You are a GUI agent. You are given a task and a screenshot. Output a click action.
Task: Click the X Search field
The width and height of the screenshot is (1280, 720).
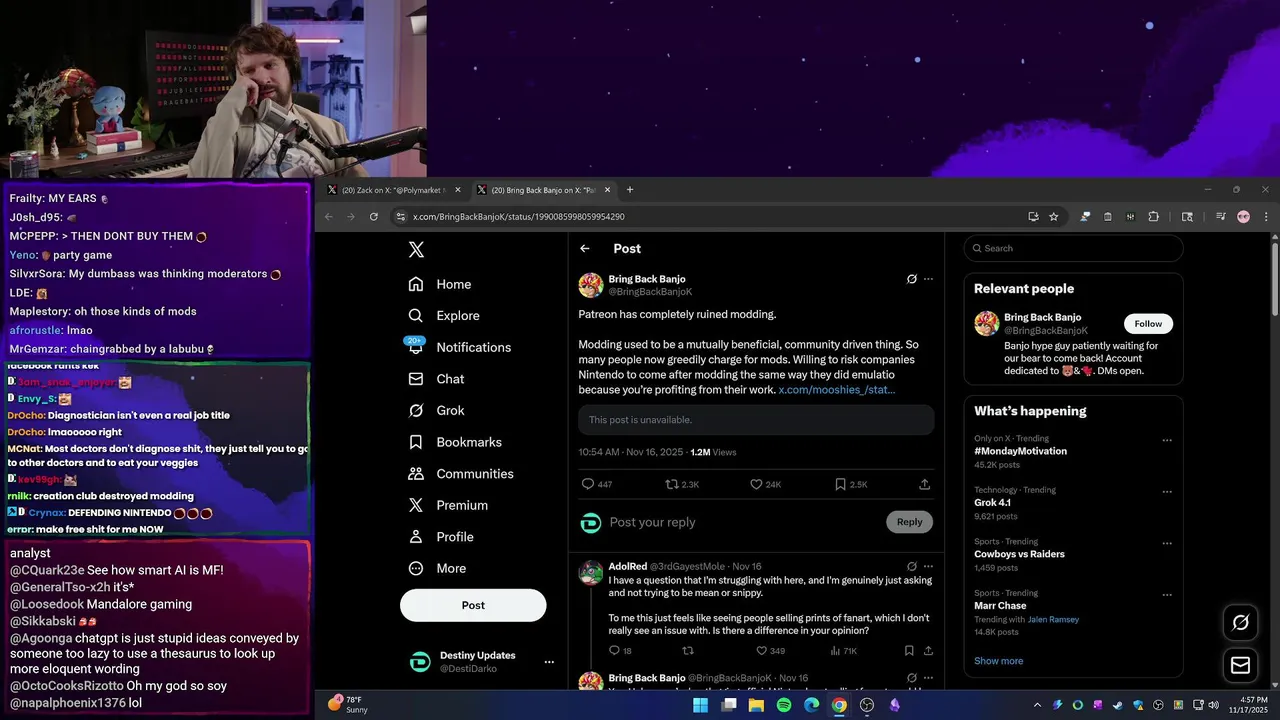[x=1074, y=248]
